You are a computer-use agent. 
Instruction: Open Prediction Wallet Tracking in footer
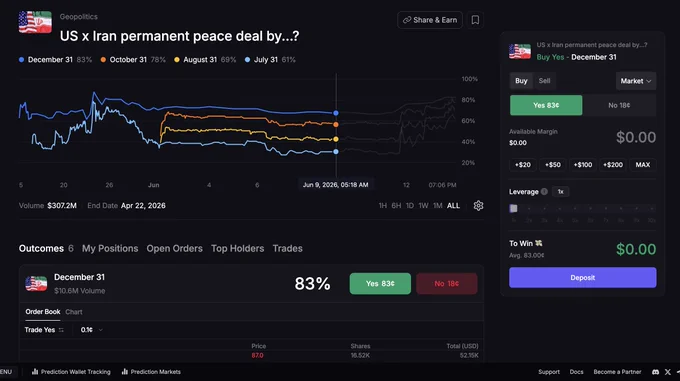(71, 372)
